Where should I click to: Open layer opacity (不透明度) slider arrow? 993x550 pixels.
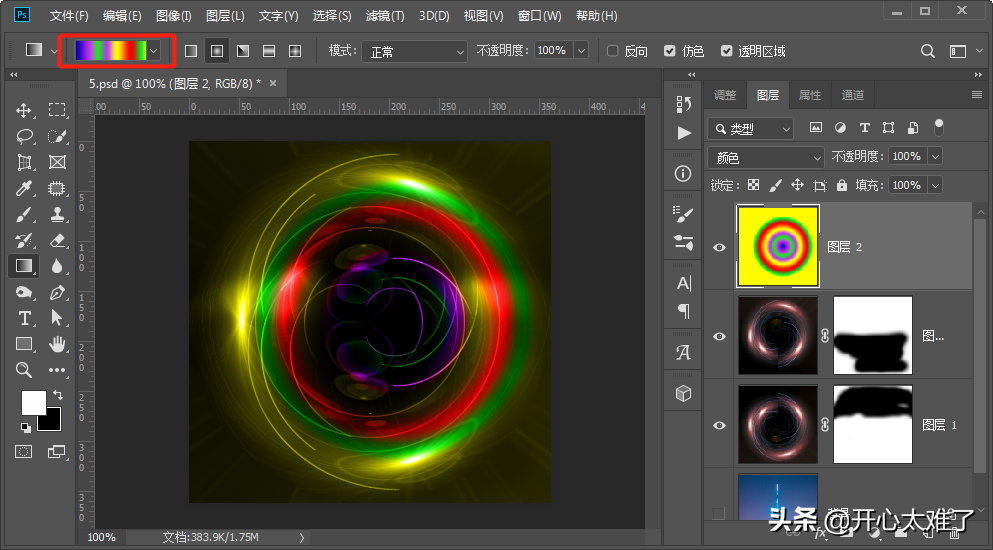[x=935, y=156]
